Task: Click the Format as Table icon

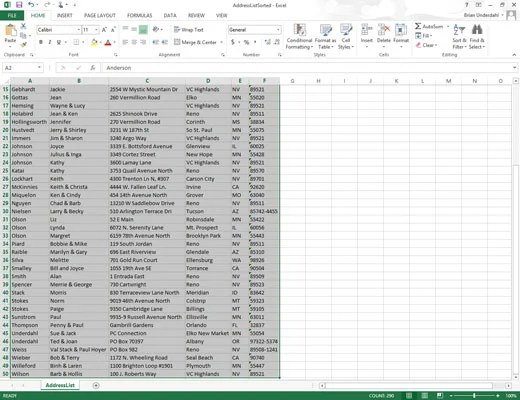Action: point(325,30)
